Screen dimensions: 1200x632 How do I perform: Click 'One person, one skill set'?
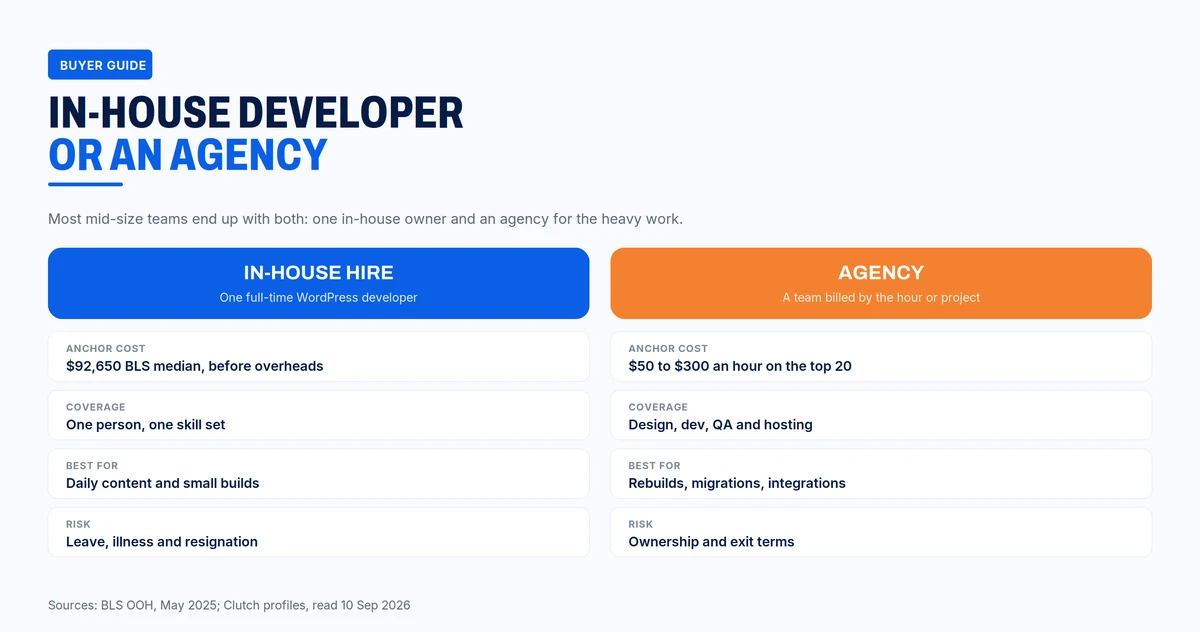coord(146,425)
